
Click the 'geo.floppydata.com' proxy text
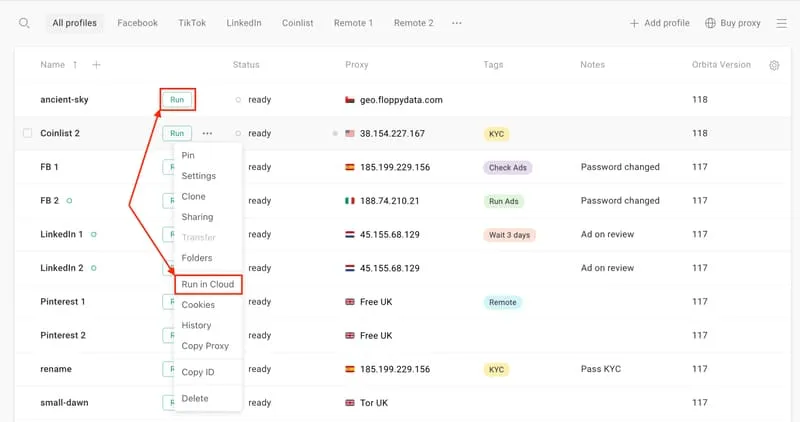pyautogui.click(x=401, y=100)
